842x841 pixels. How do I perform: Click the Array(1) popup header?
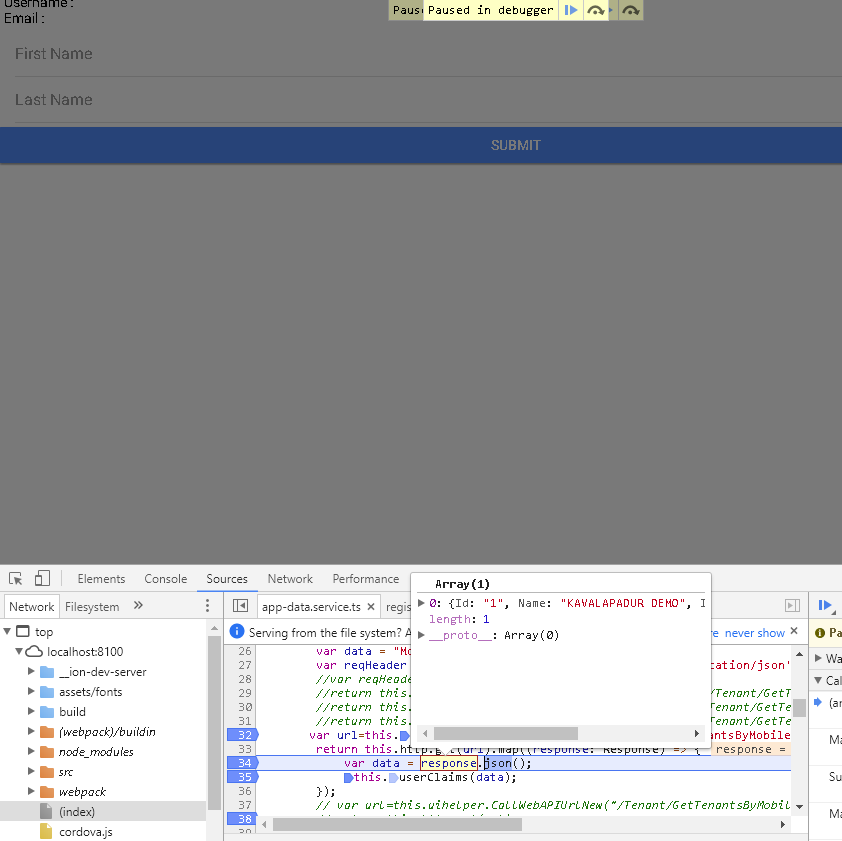tap(462, 584)
